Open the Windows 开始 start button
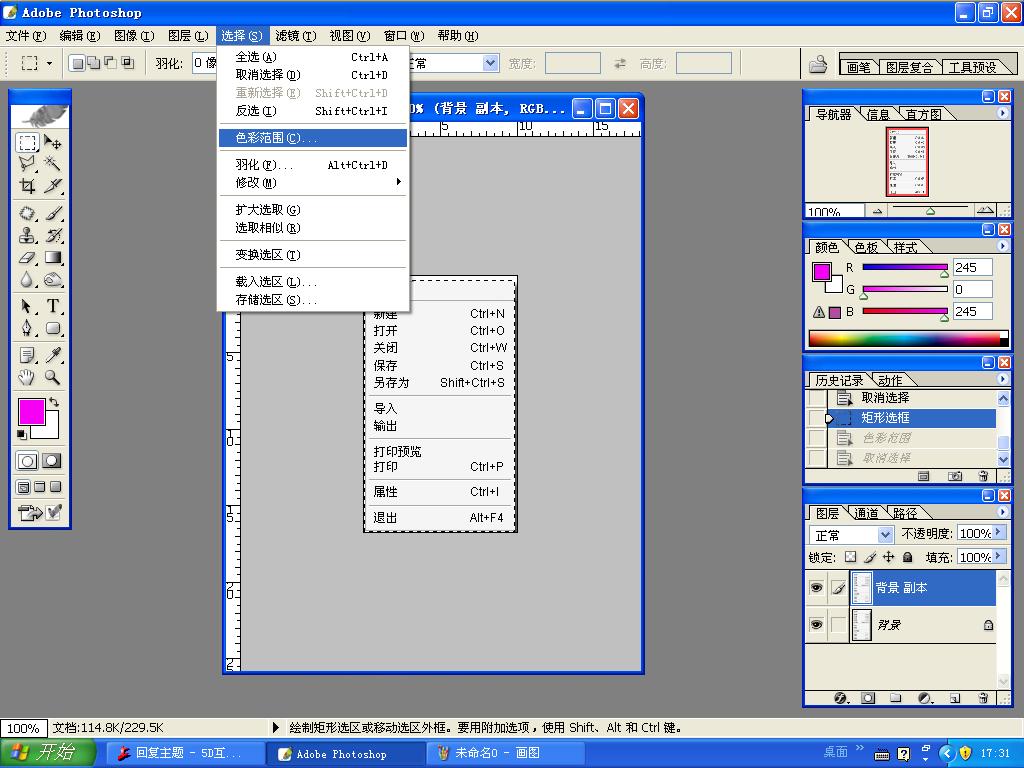The image size is (1024, 768). (x=47, y=752)
